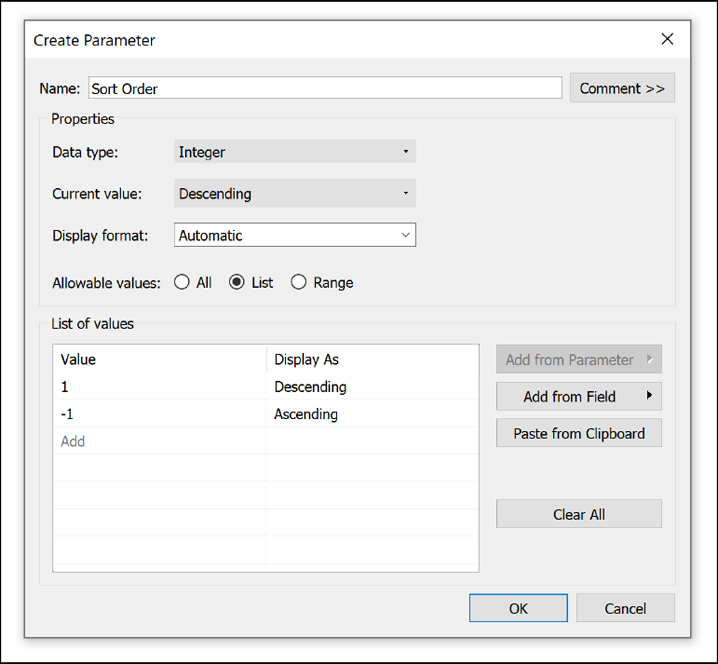This screenshot has height=664, width=718.
Task: Cancel the parameter creation
Action: coord(625,608)
